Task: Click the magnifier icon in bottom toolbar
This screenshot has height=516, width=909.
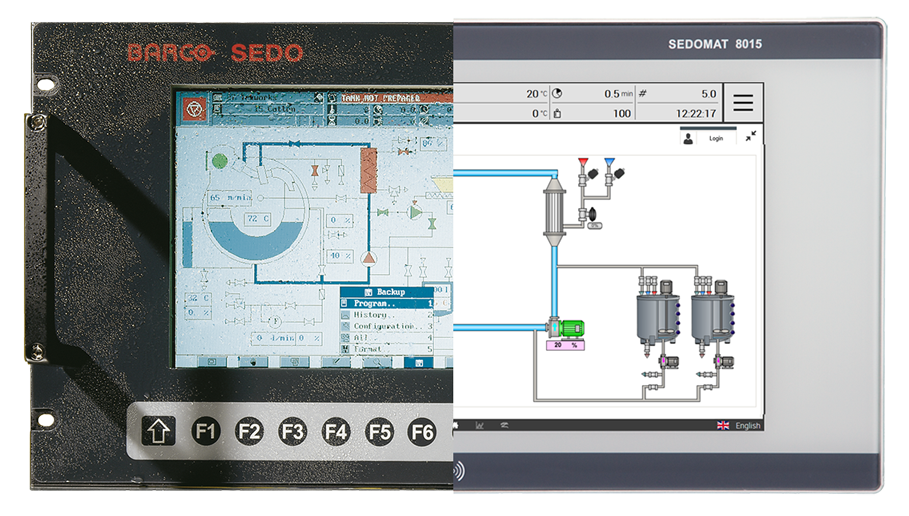Action: click(377, 362)
